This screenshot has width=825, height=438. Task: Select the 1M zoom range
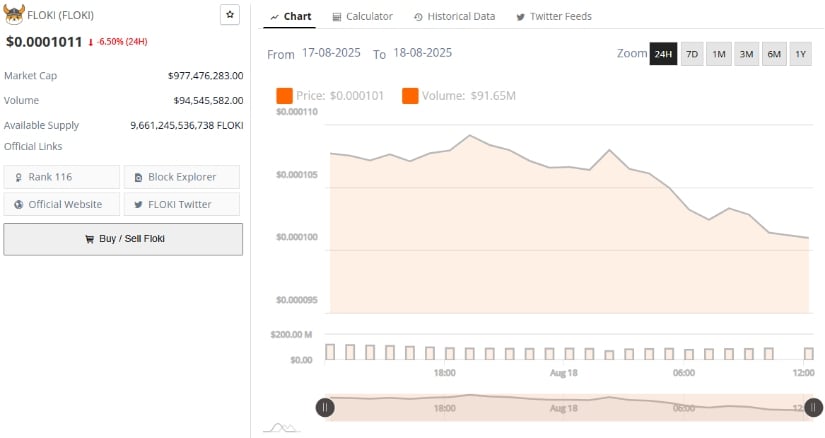coord(719,54)
